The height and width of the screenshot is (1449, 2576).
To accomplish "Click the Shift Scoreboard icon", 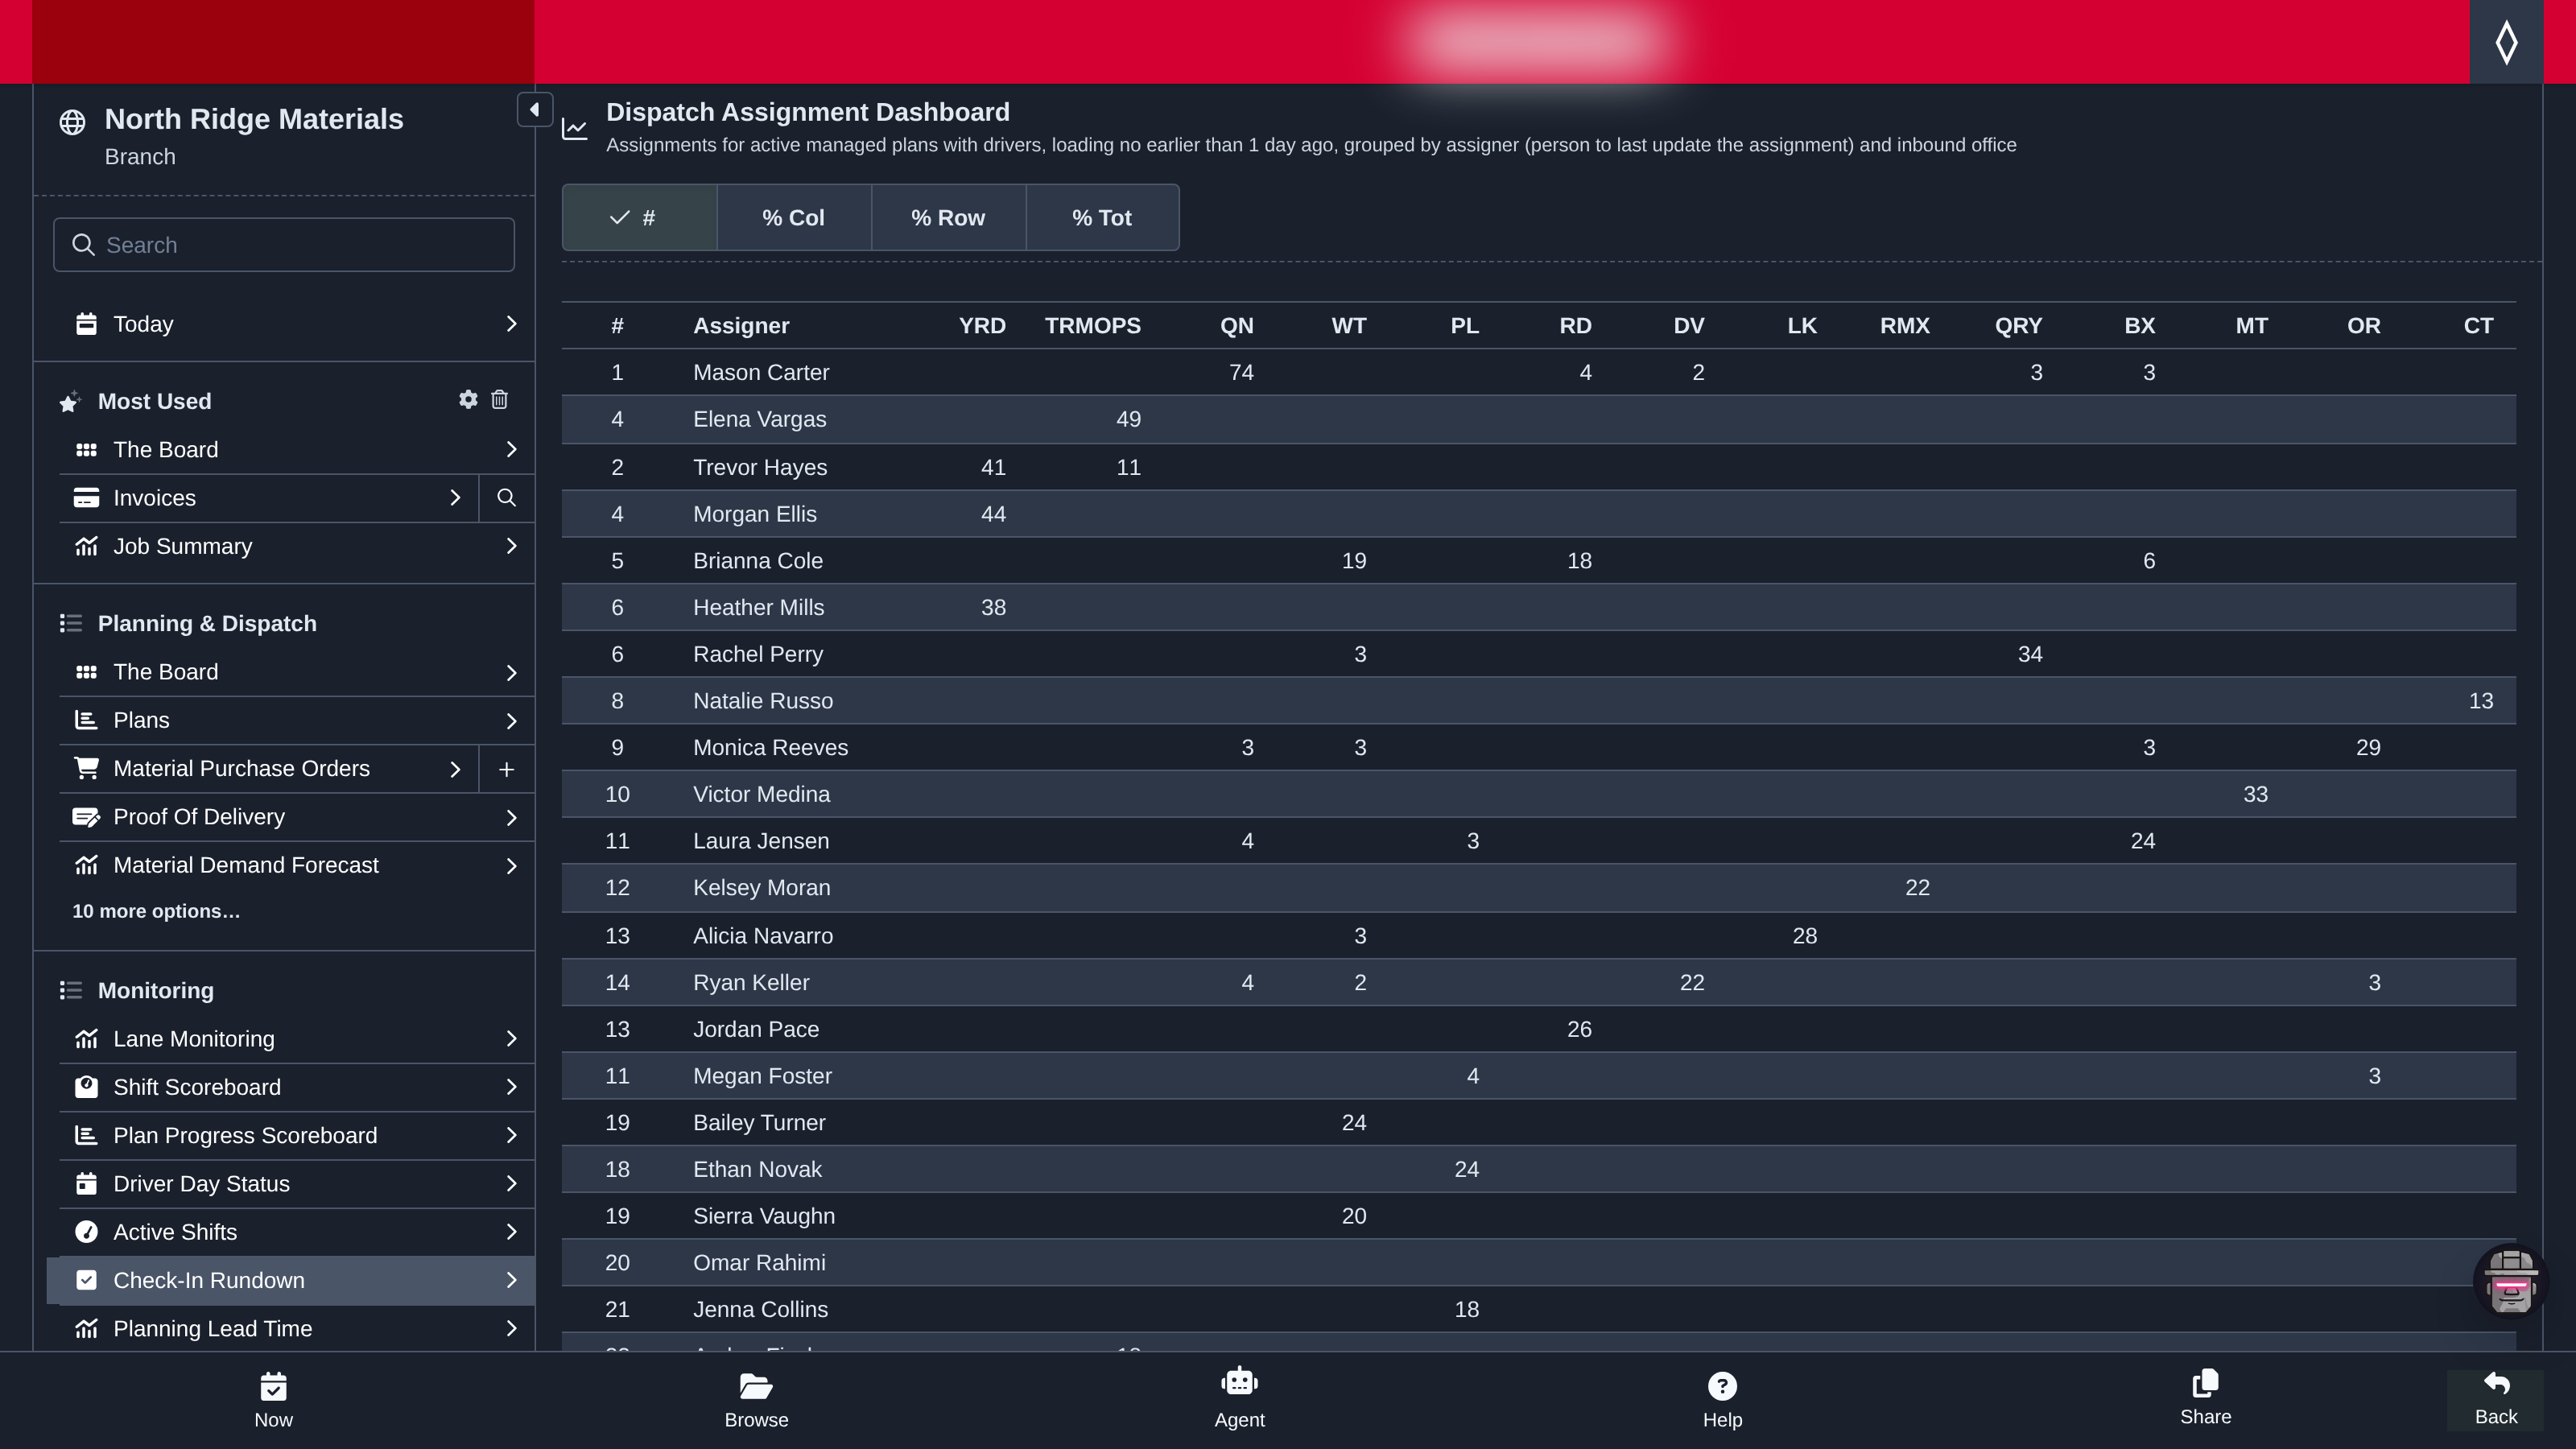I will click(x=86, y=1087).
